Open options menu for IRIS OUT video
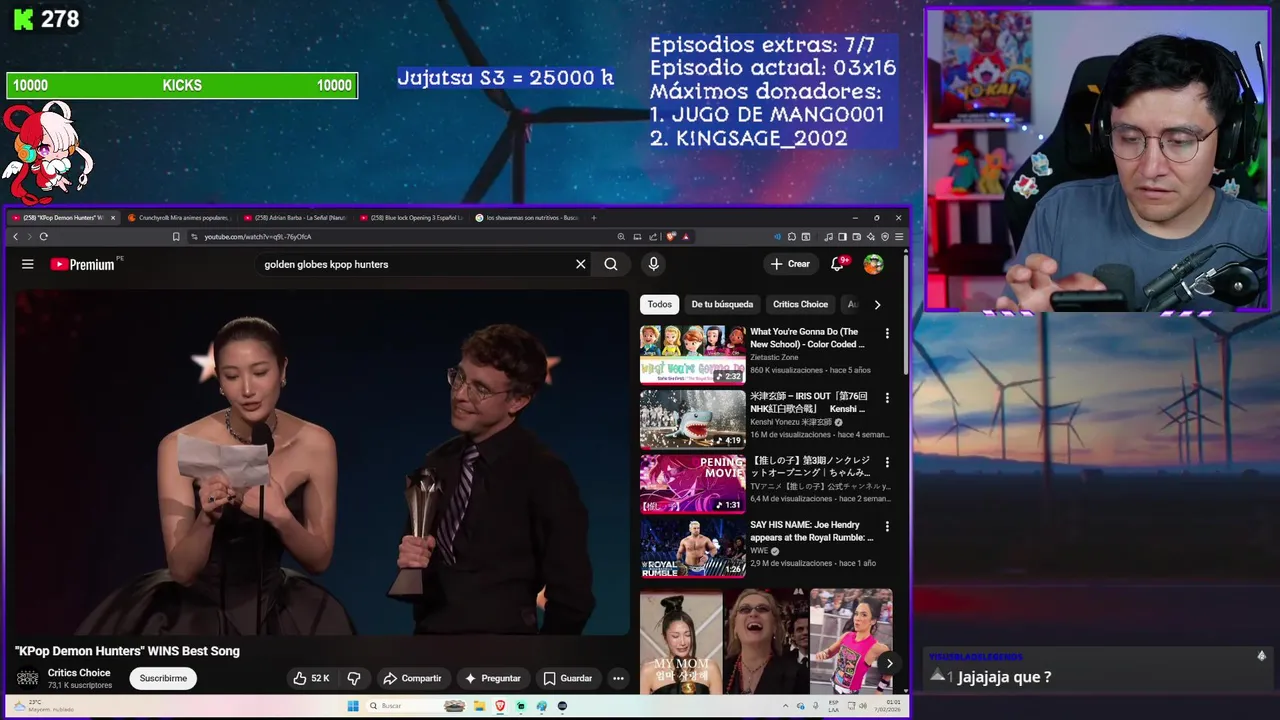Screen dimensions: 1280x720 tap(887, 398)
